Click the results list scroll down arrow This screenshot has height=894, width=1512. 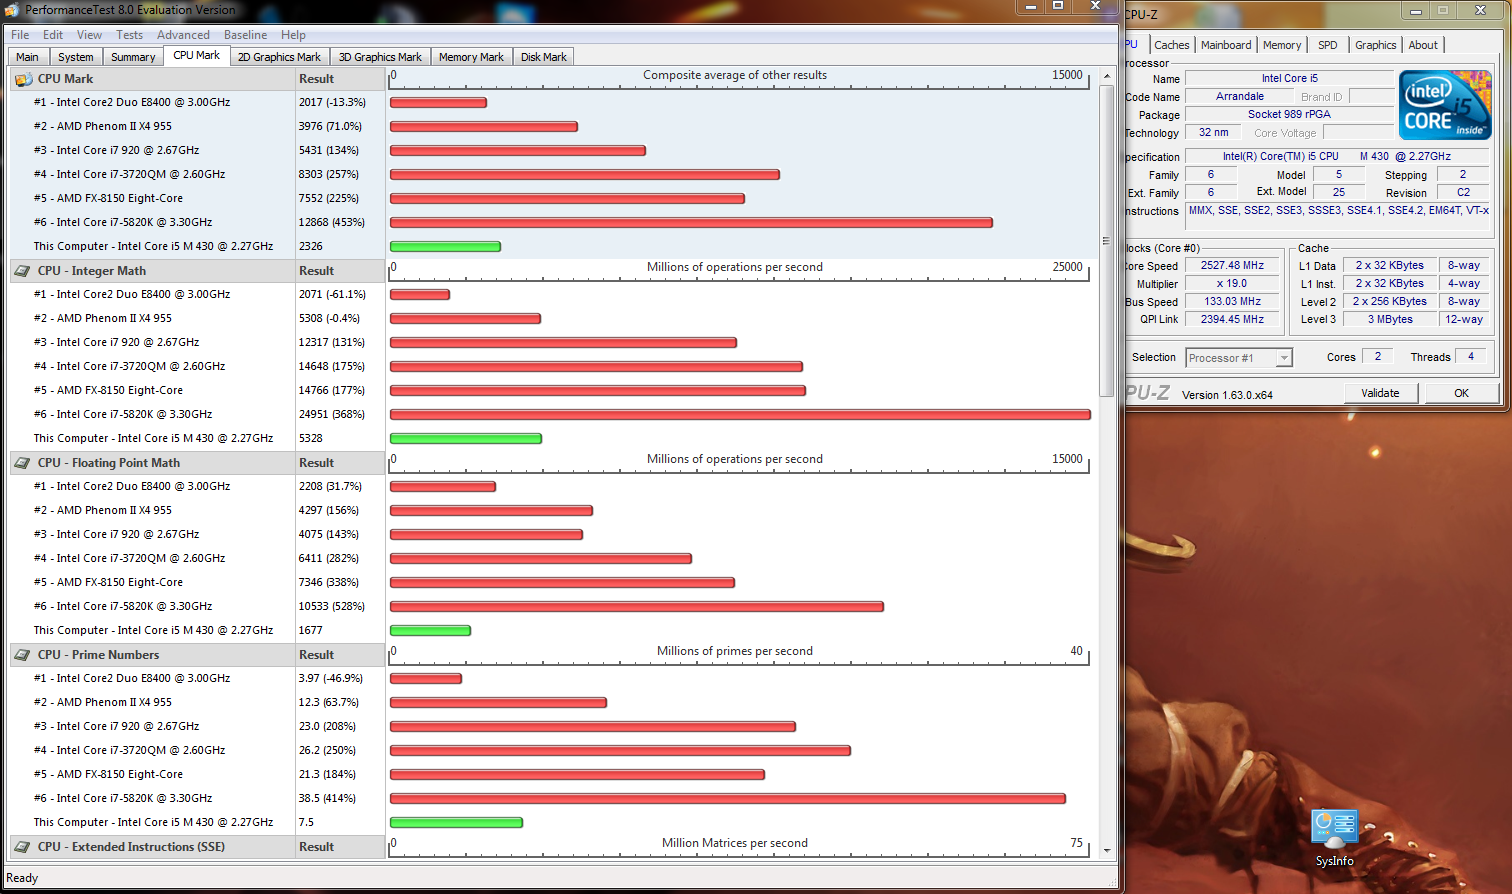(x=1106, y=851)
